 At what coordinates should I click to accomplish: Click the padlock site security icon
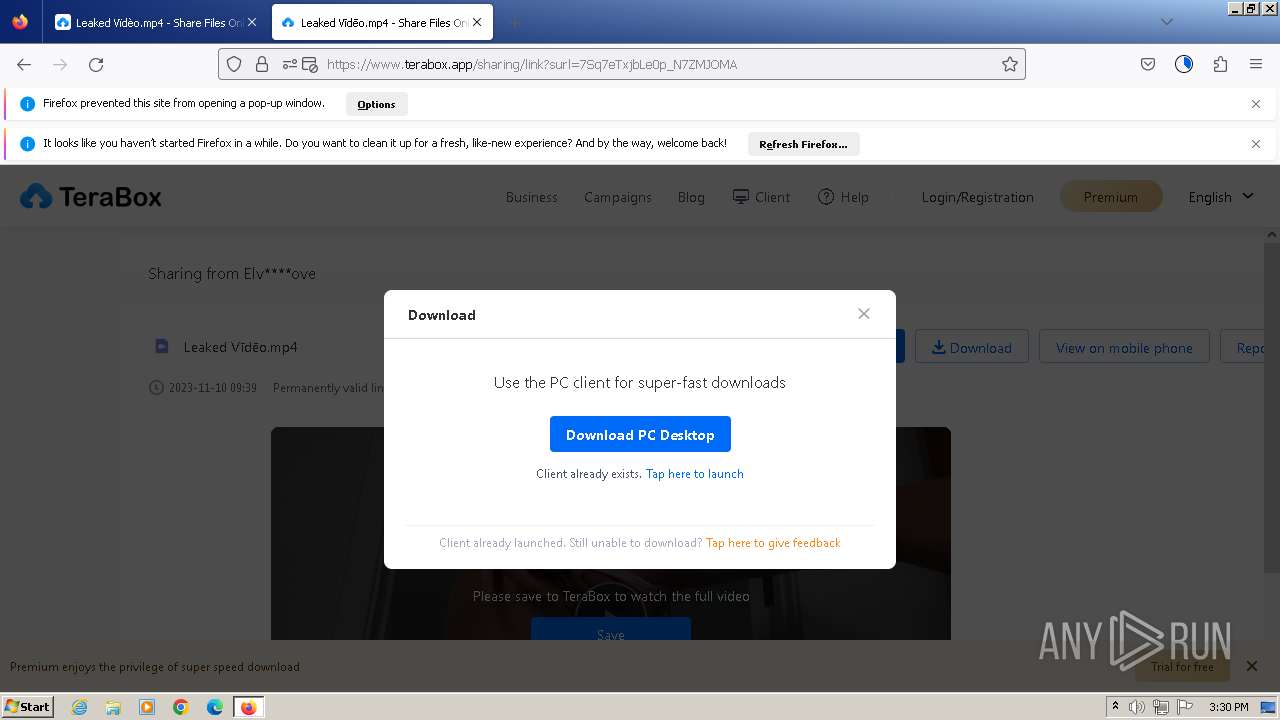coord(262,64)
